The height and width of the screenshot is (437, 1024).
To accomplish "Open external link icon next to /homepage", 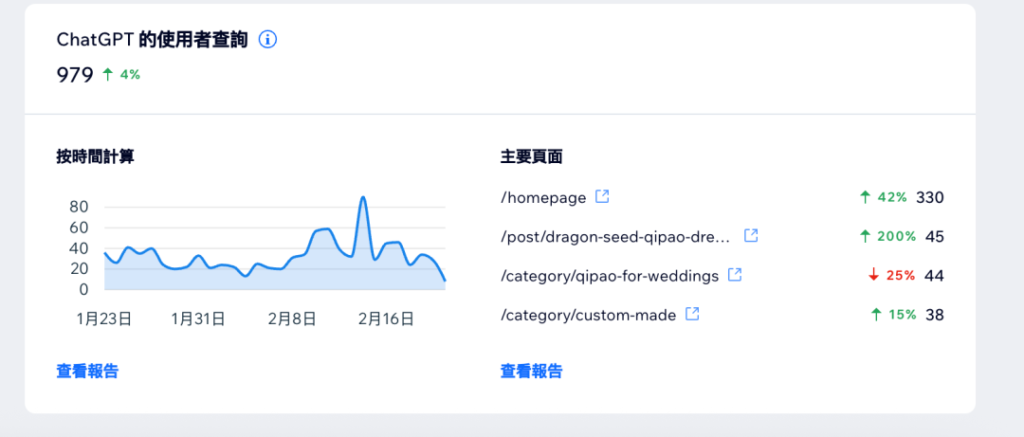I will click(x=602, y=197).
